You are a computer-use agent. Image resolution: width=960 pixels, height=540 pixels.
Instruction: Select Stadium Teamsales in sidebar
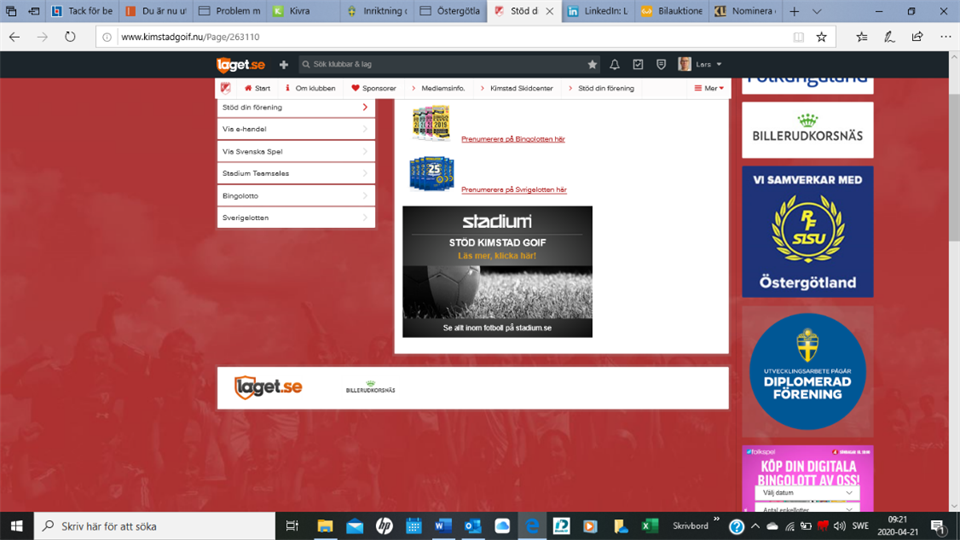click(295, 173)
